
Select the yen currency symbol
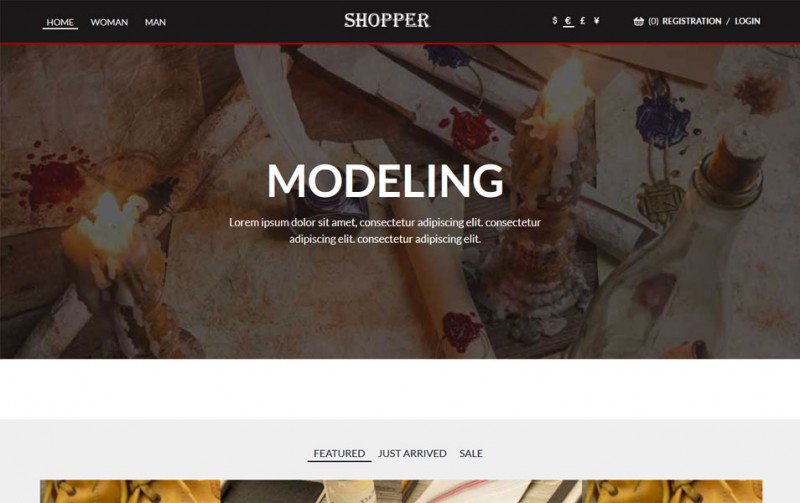pyautogui.click(x=596, y=21)
